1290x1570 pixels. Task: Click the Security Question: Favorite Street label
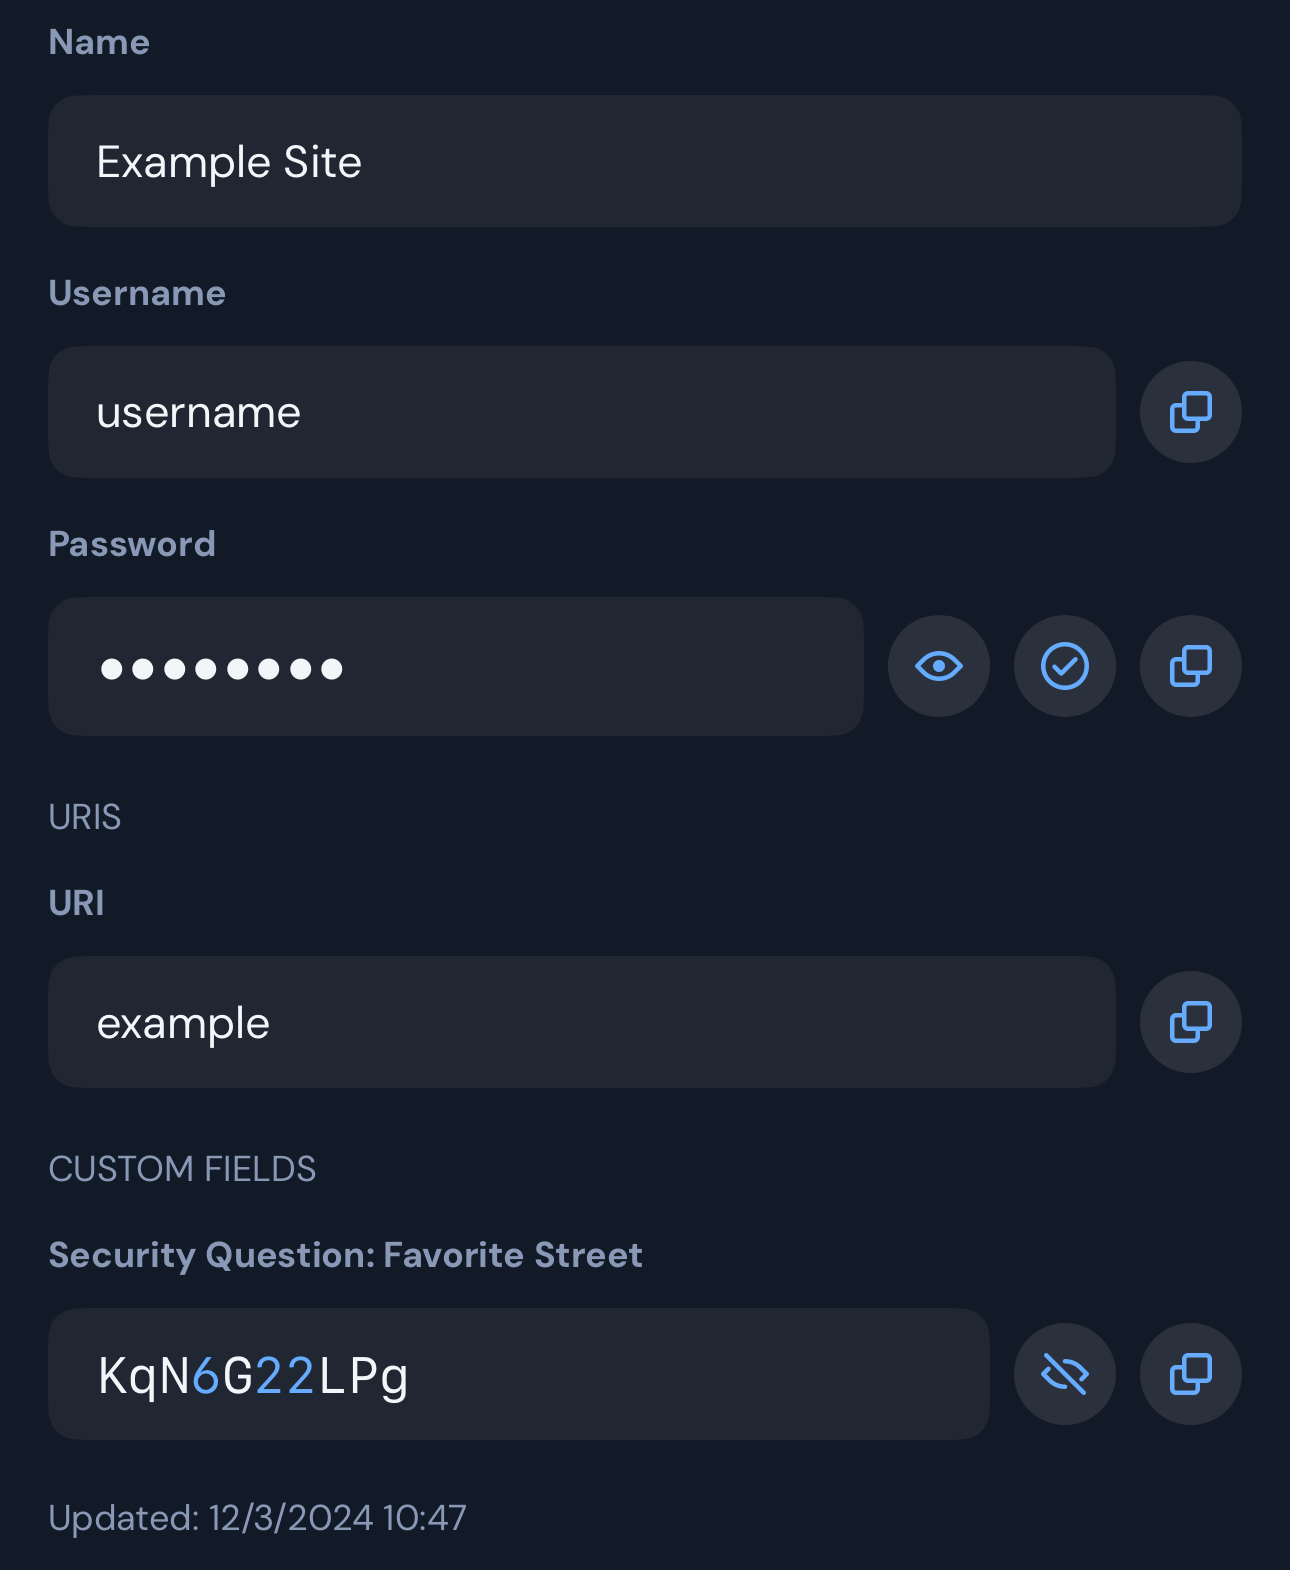coord(345,1255)
